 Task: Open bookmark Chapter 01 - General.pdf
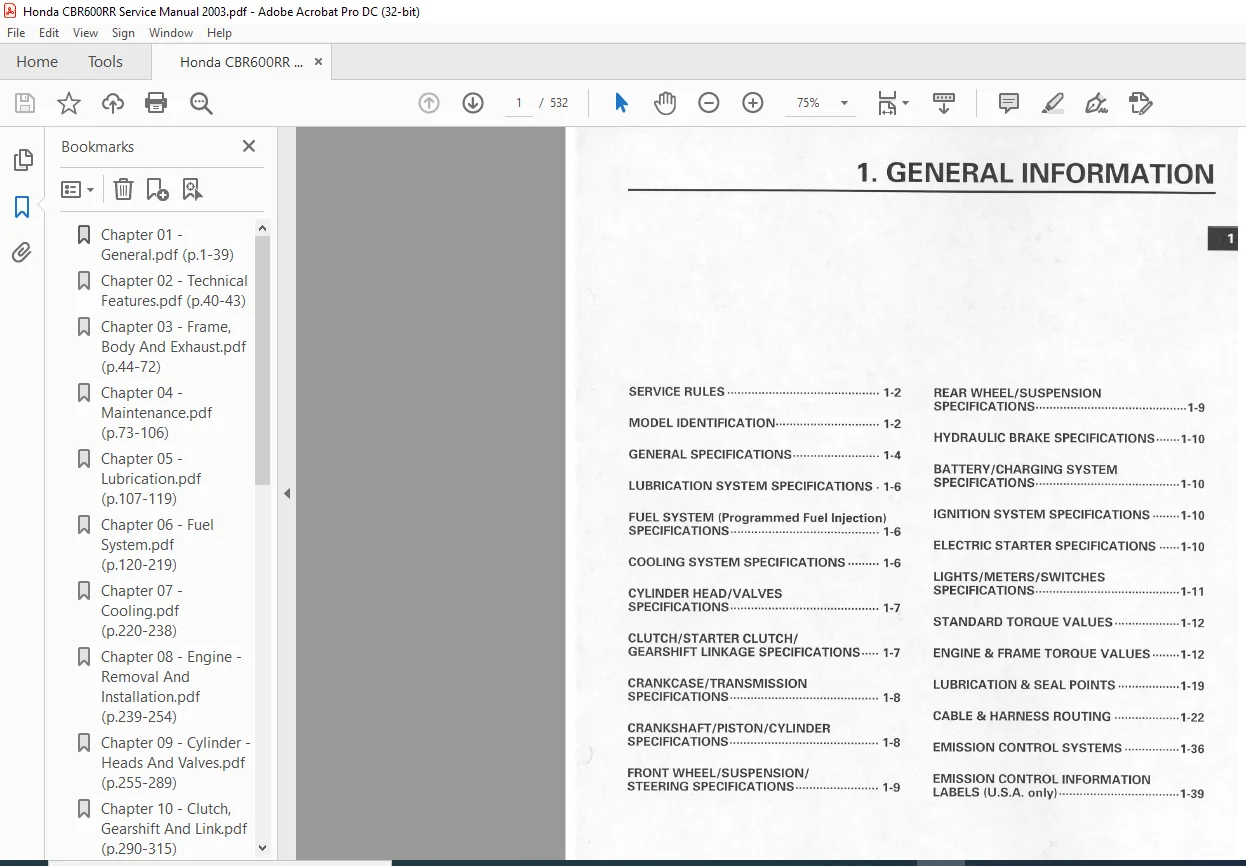(167, 245)
